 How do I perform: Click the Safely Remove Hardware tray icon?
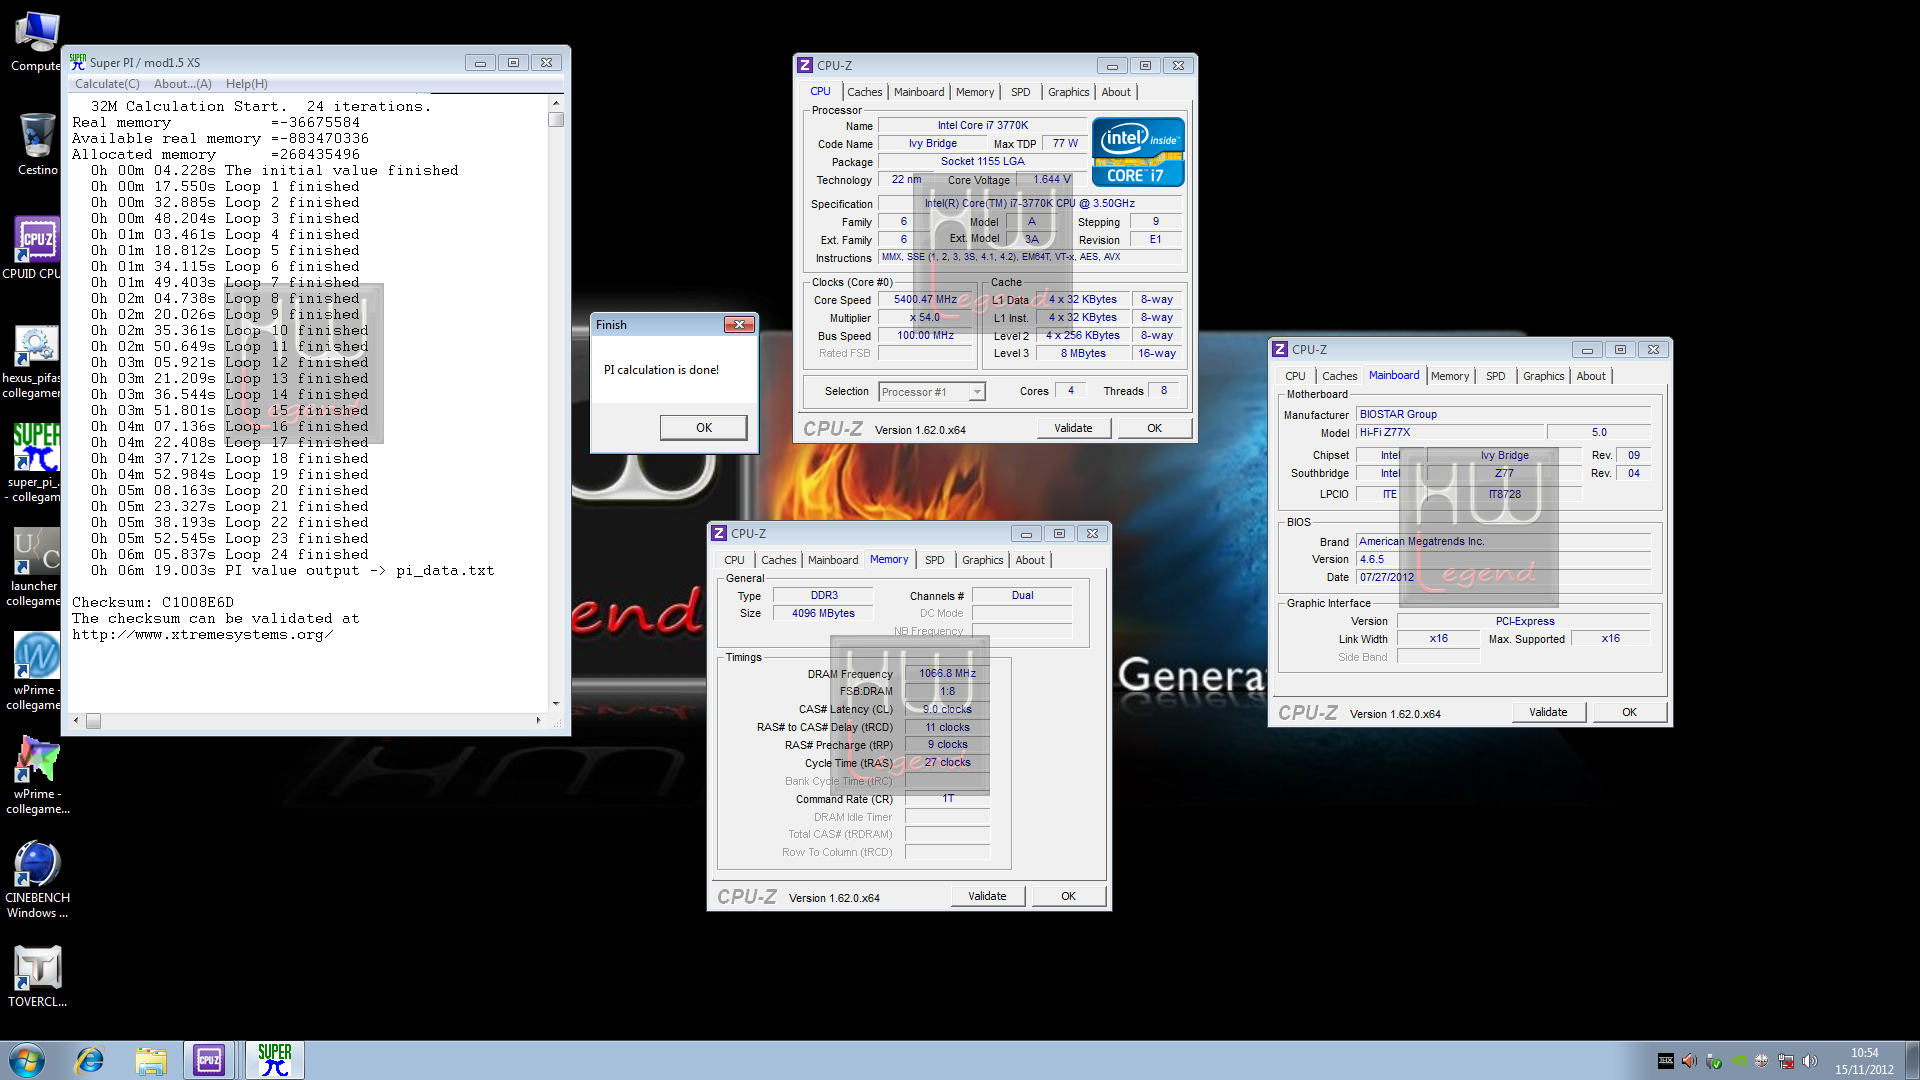click(1713, 1061)
